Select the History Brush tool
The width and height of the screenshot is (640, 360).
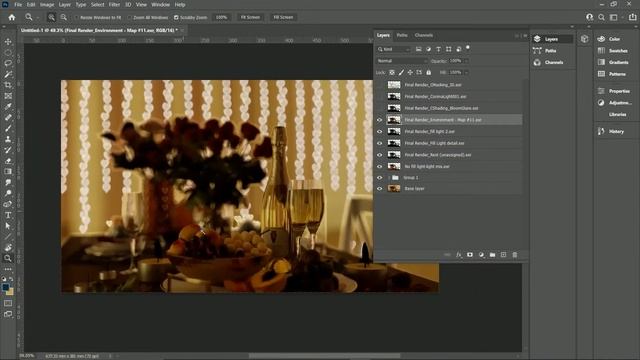8,150
